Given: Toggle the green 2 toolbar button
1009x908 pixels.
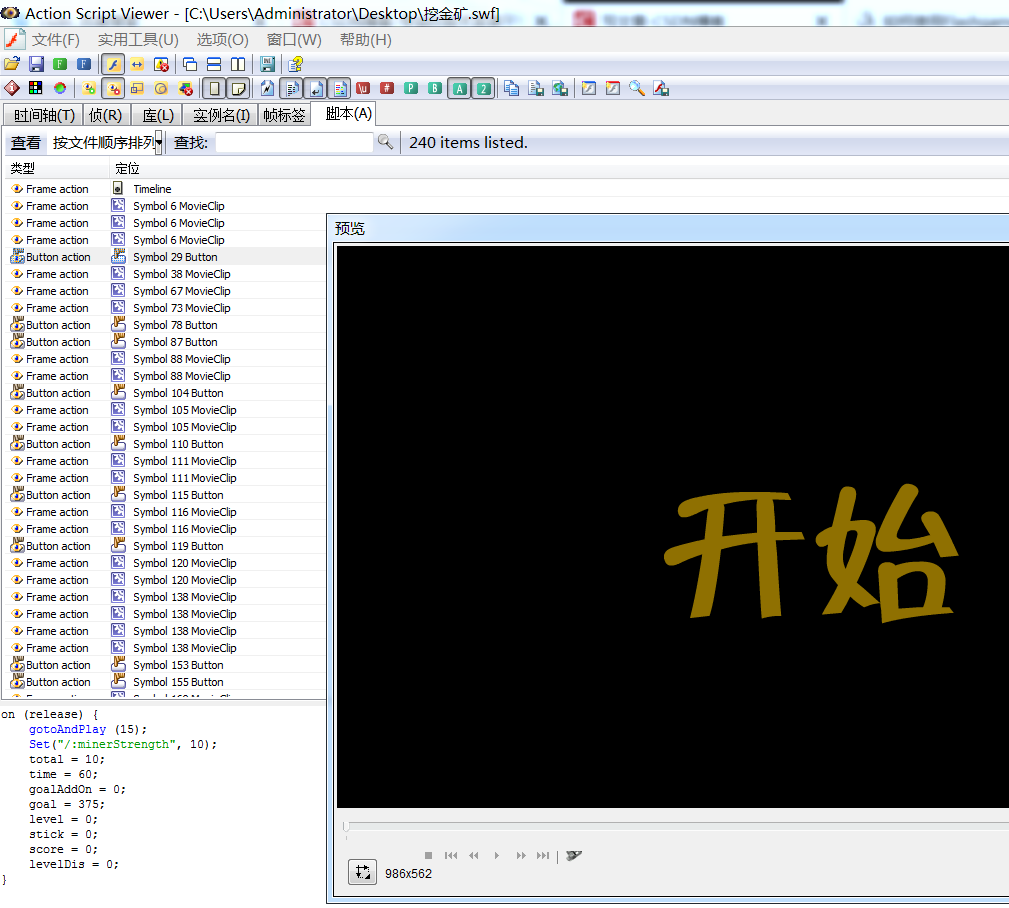Looking at the screenshot, I should coord(483,88).
